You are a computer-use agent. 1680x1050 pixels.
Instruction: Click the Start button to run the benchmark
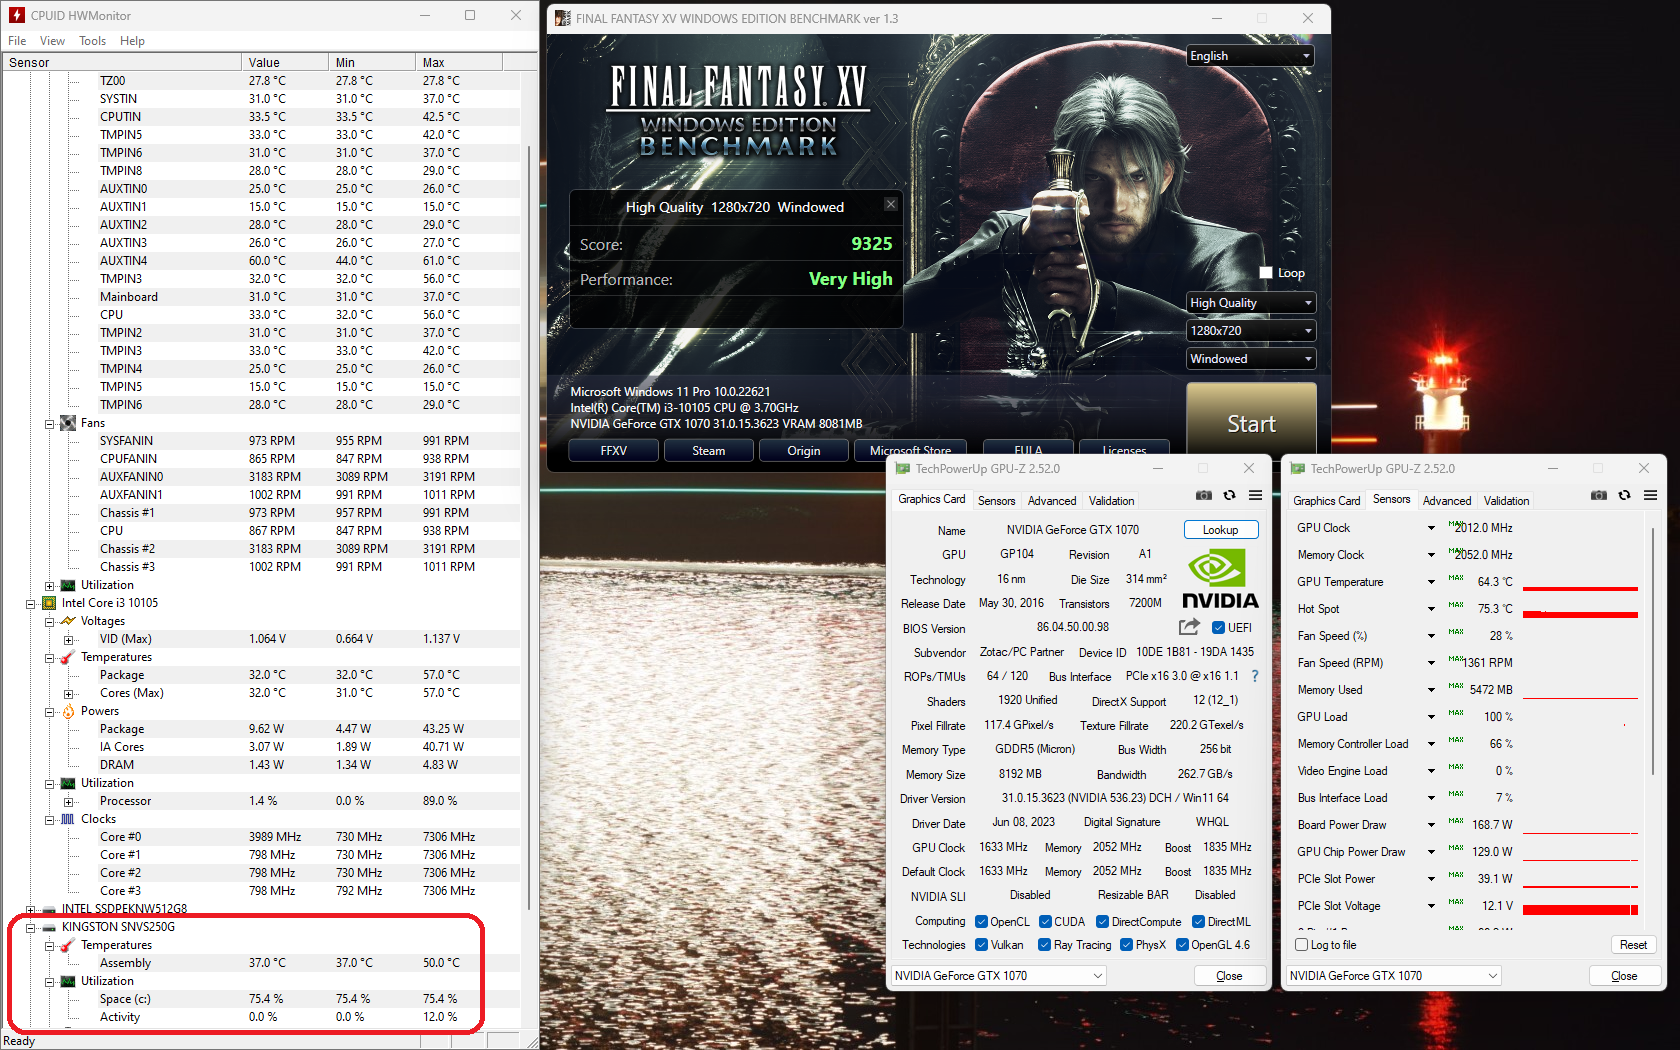coord(1250,422)
